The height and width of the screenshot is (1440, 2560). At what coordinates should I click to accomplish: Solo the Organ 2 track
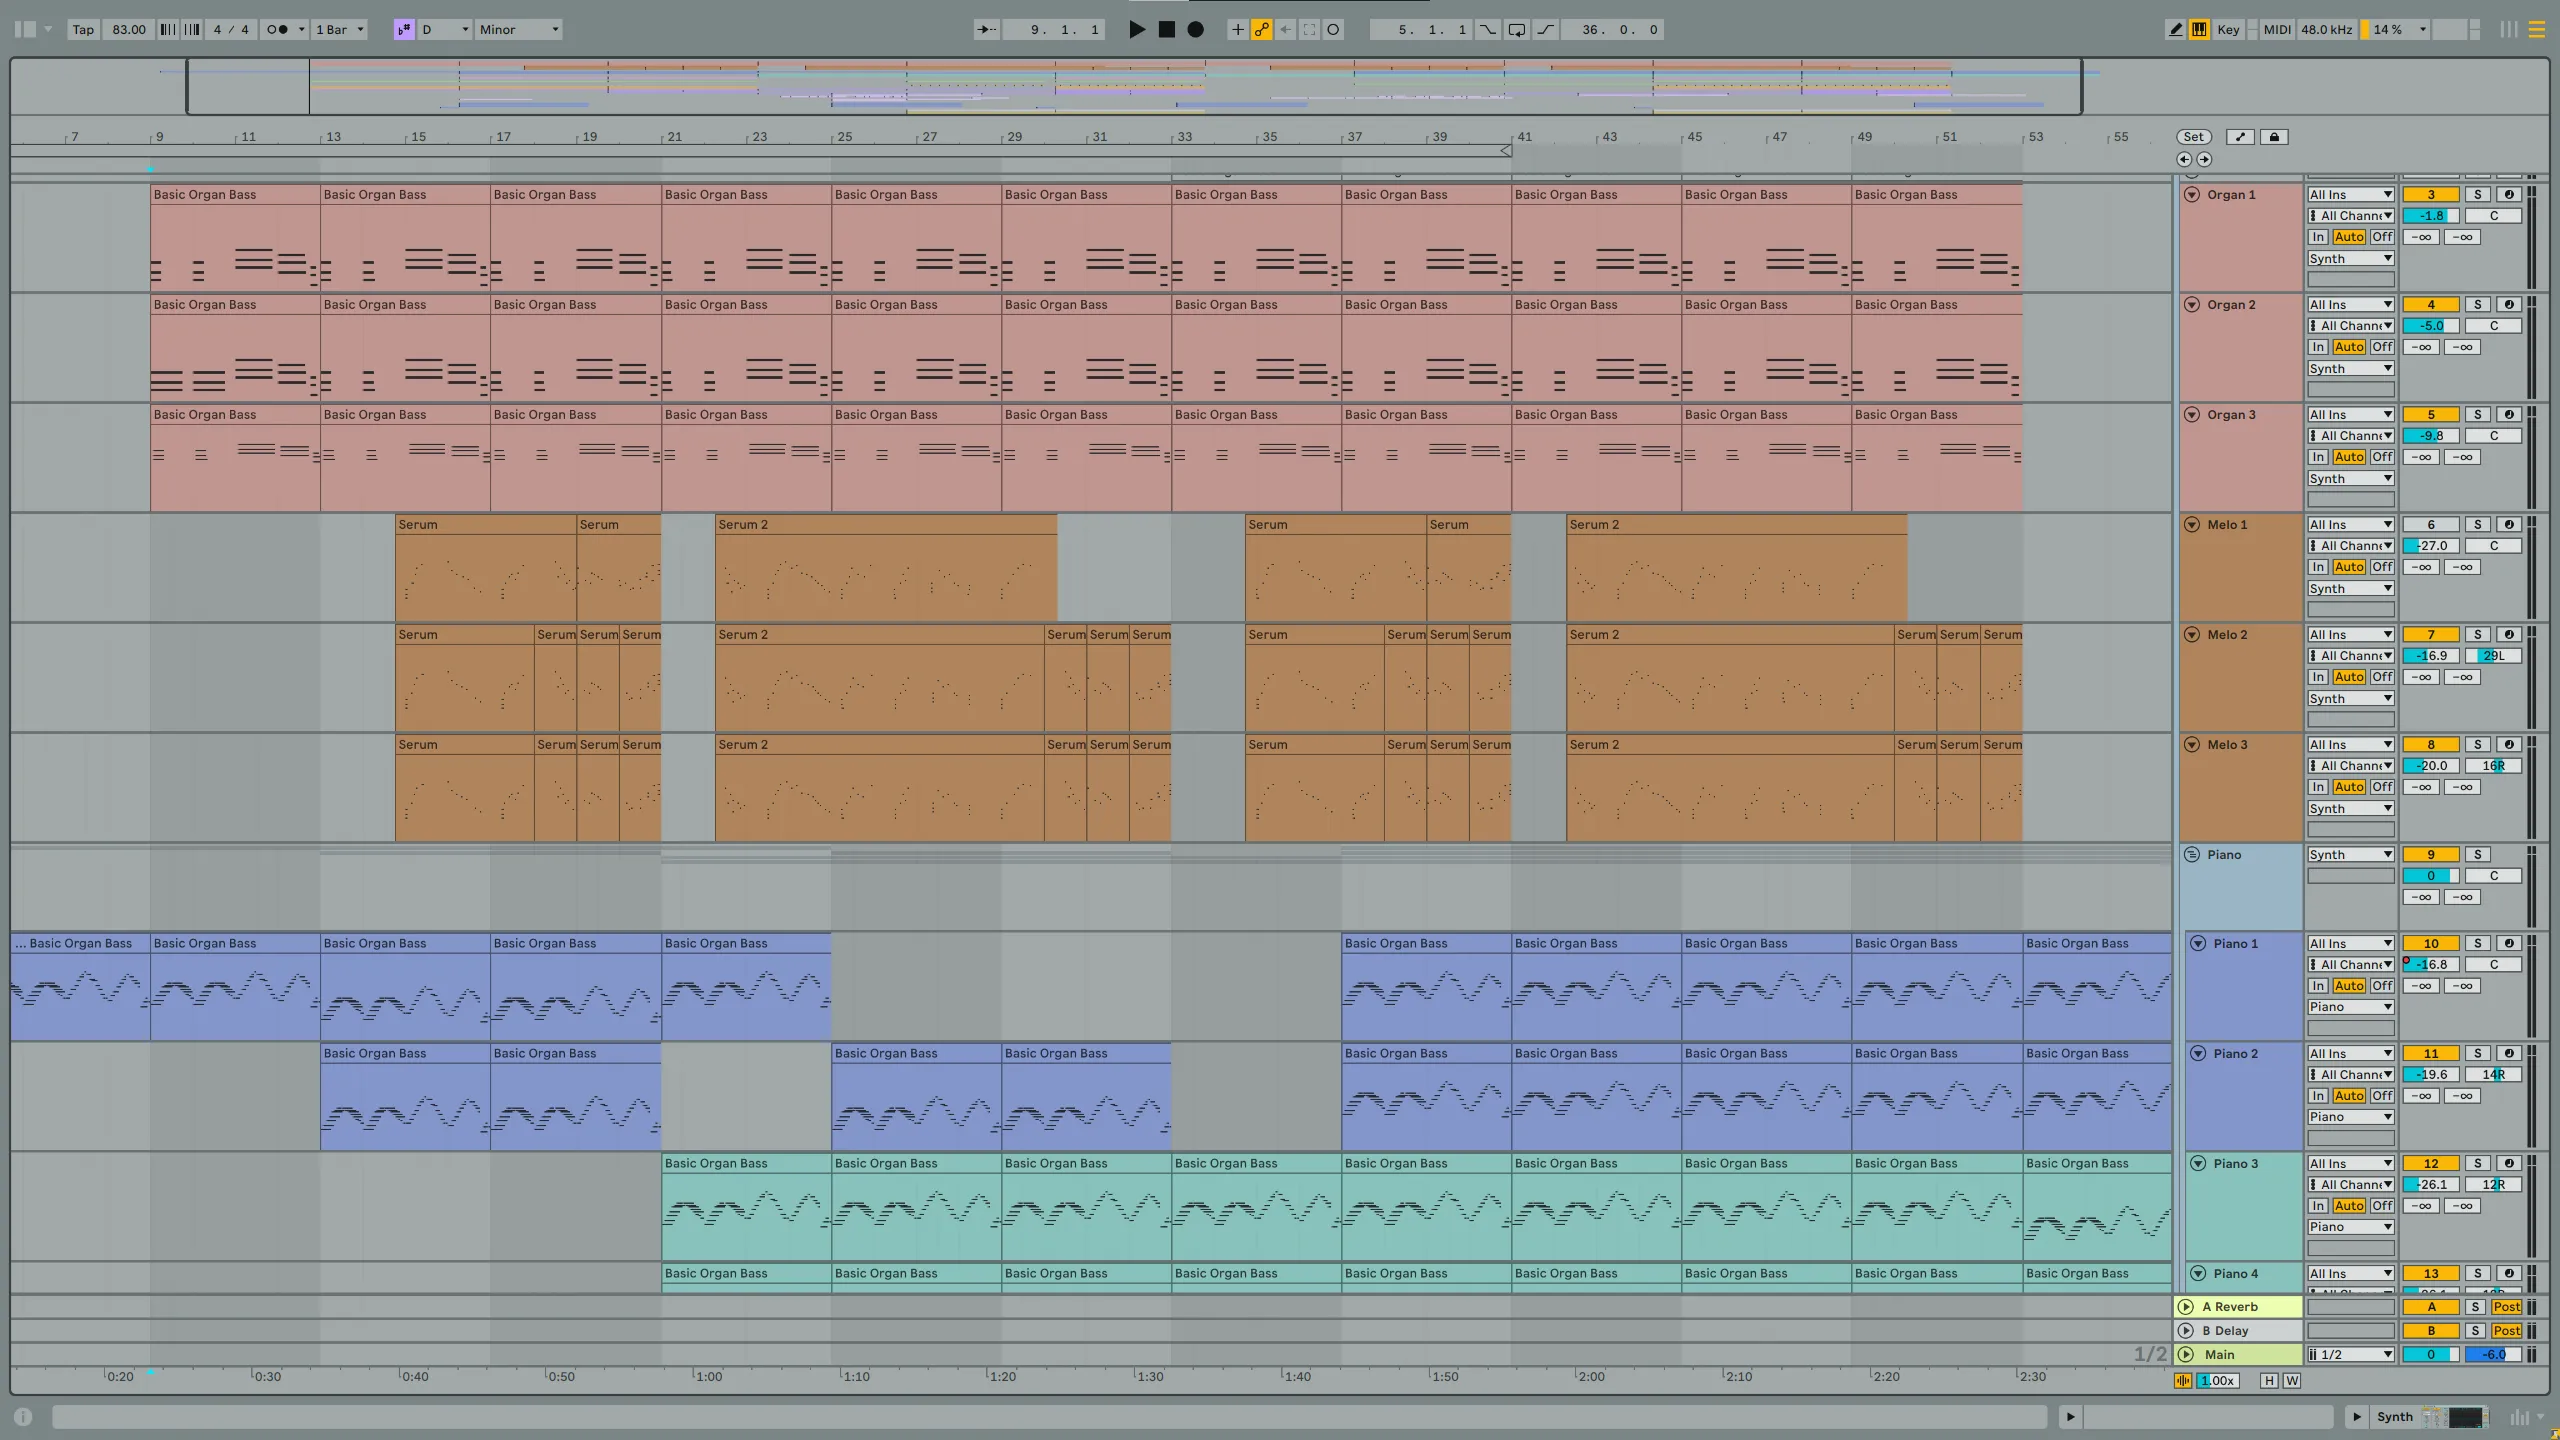(2477, 305)
